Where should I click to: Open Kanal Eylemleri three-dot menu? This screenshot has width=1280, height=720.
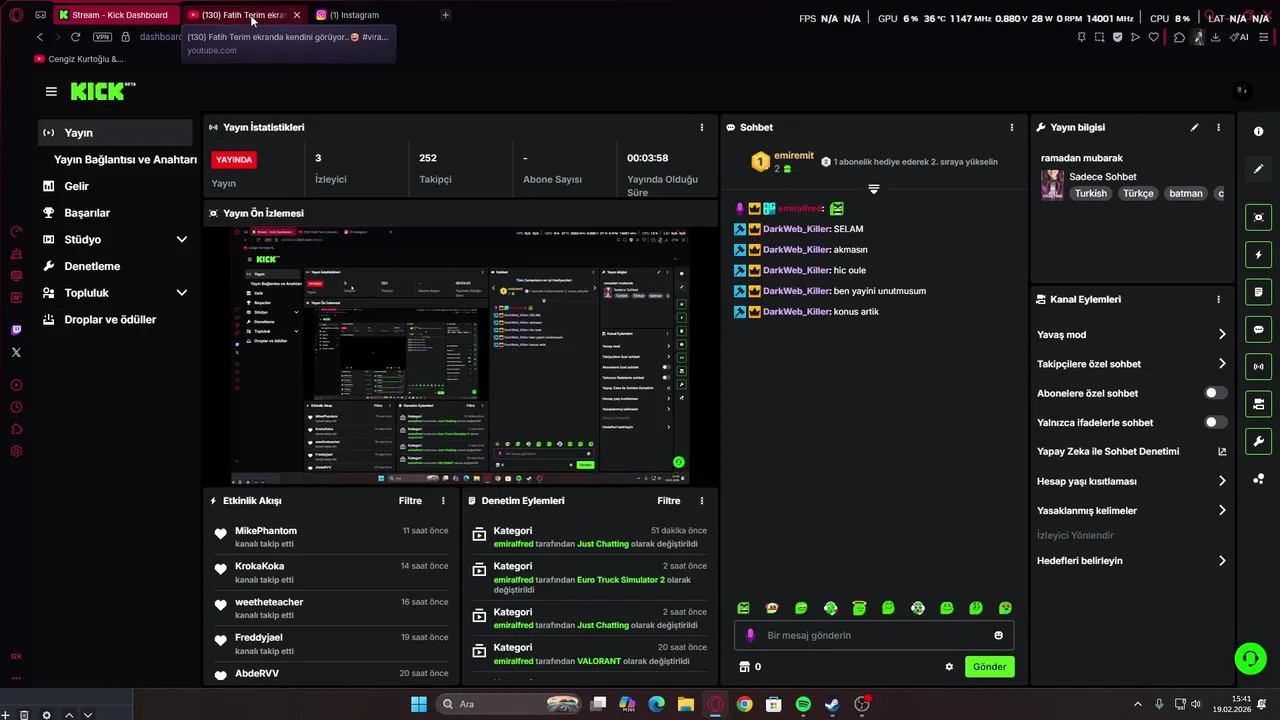coord(1218,299)
